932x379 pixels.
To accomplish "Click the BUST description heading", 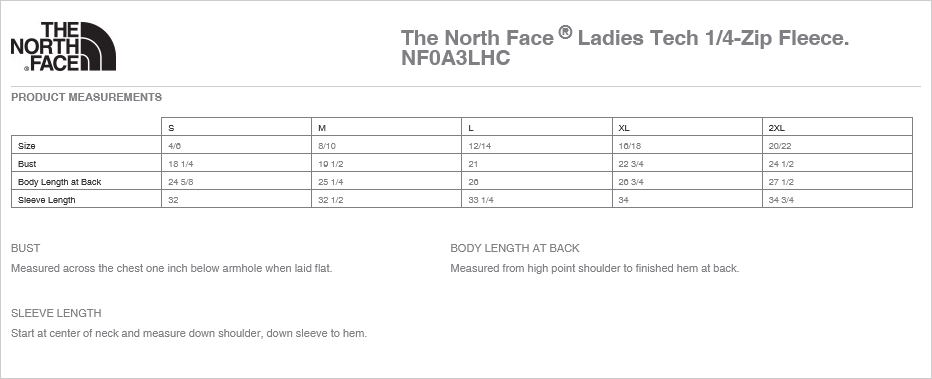I will click(26, 248).
